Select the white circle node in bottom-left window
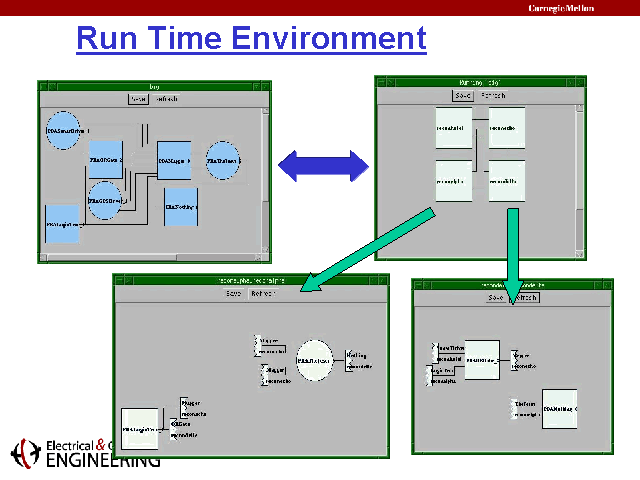Image resolution: width=640 pixels, height=480 pixels. [x=314, y=360]
